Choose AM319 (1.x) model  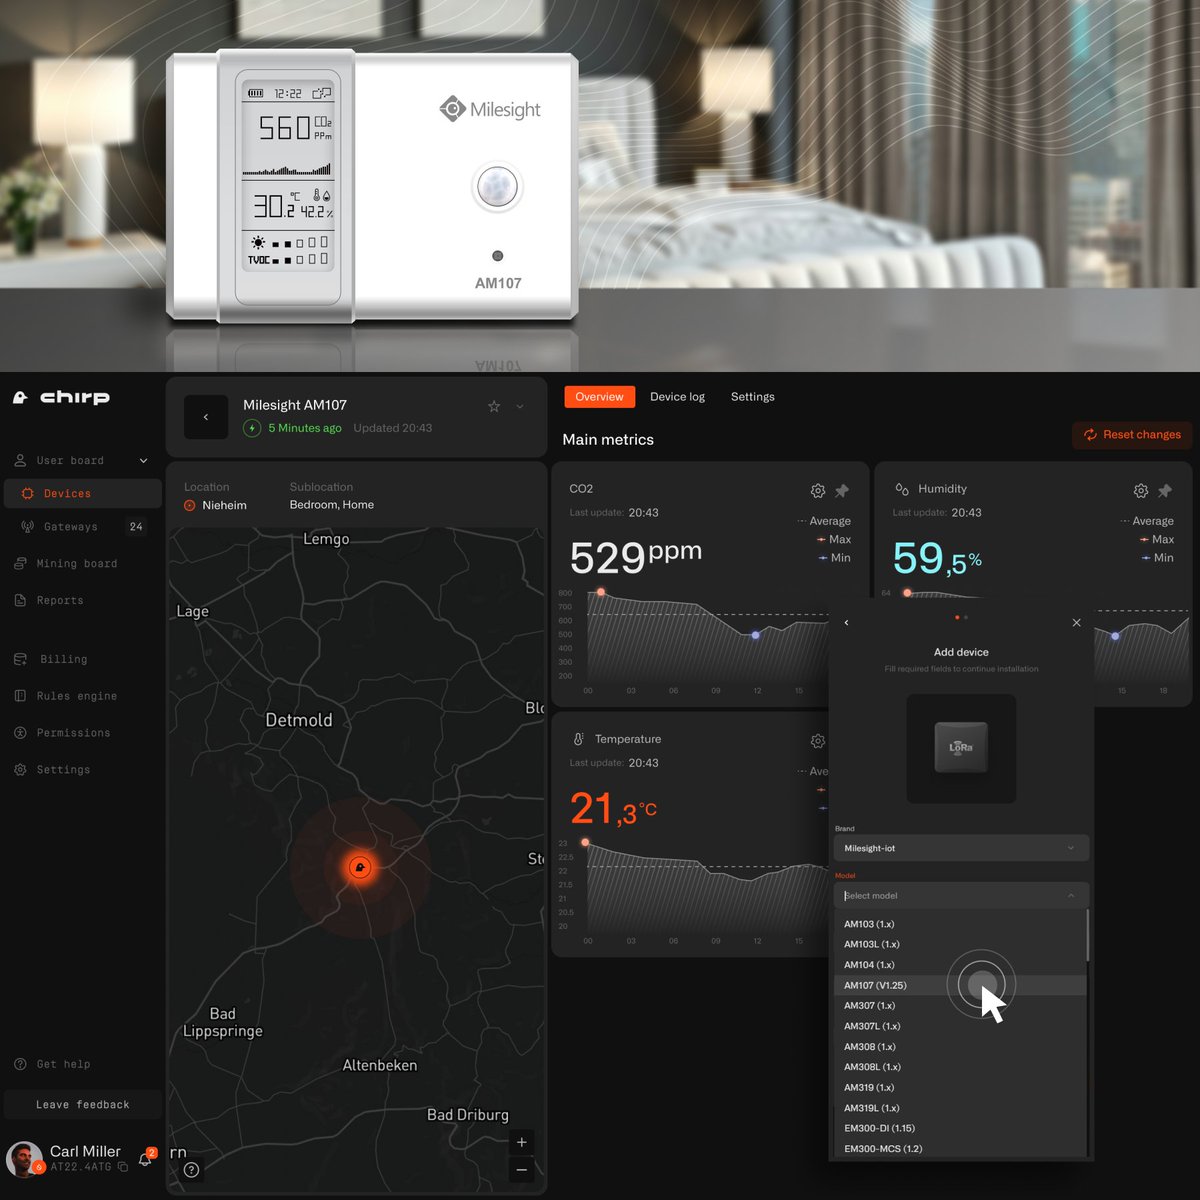point(960,1087)
